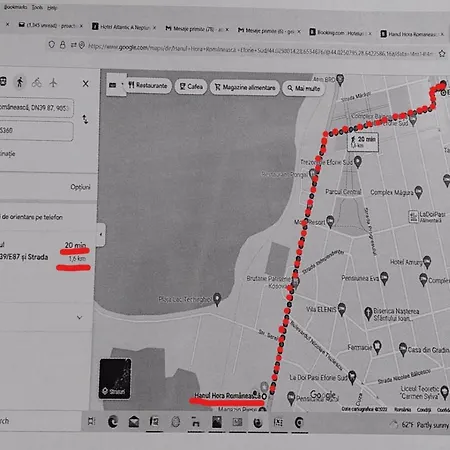Switch to the Hotel Atlantic A Neptun tab
The height and width of the screenshot is (450, 450).
pyautogui.click(x=124, y=27)
